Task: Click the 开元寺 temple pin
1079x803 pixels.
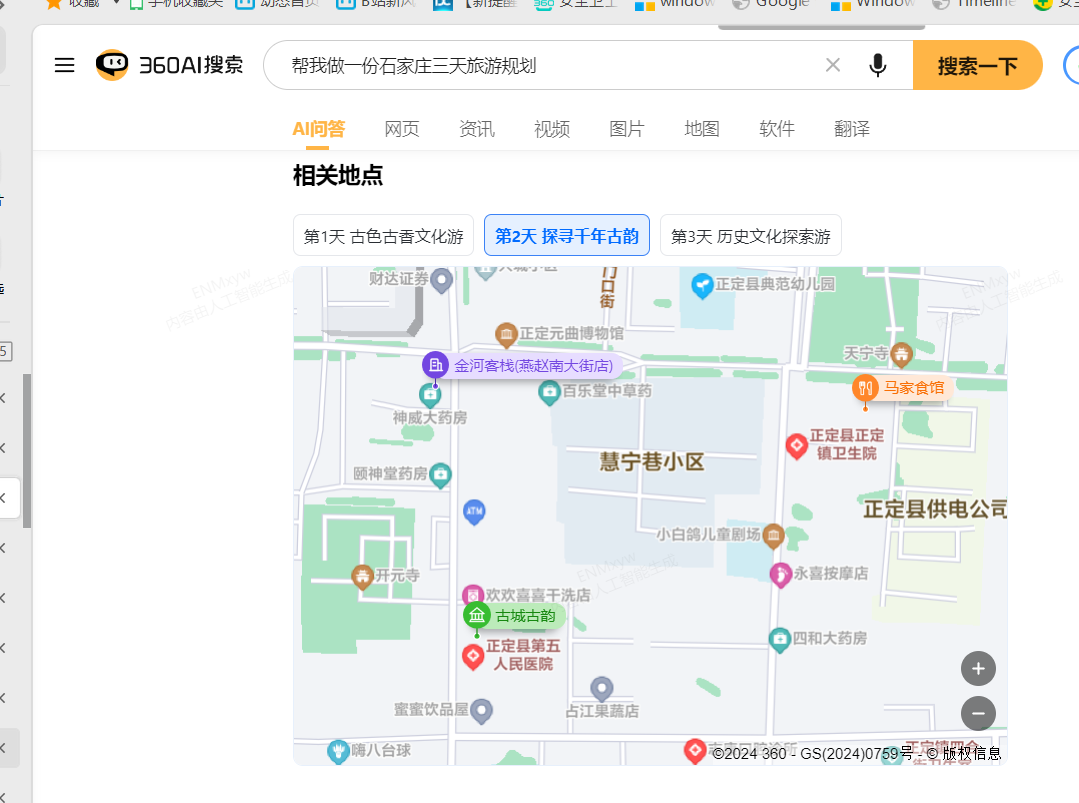Action: 362,577
